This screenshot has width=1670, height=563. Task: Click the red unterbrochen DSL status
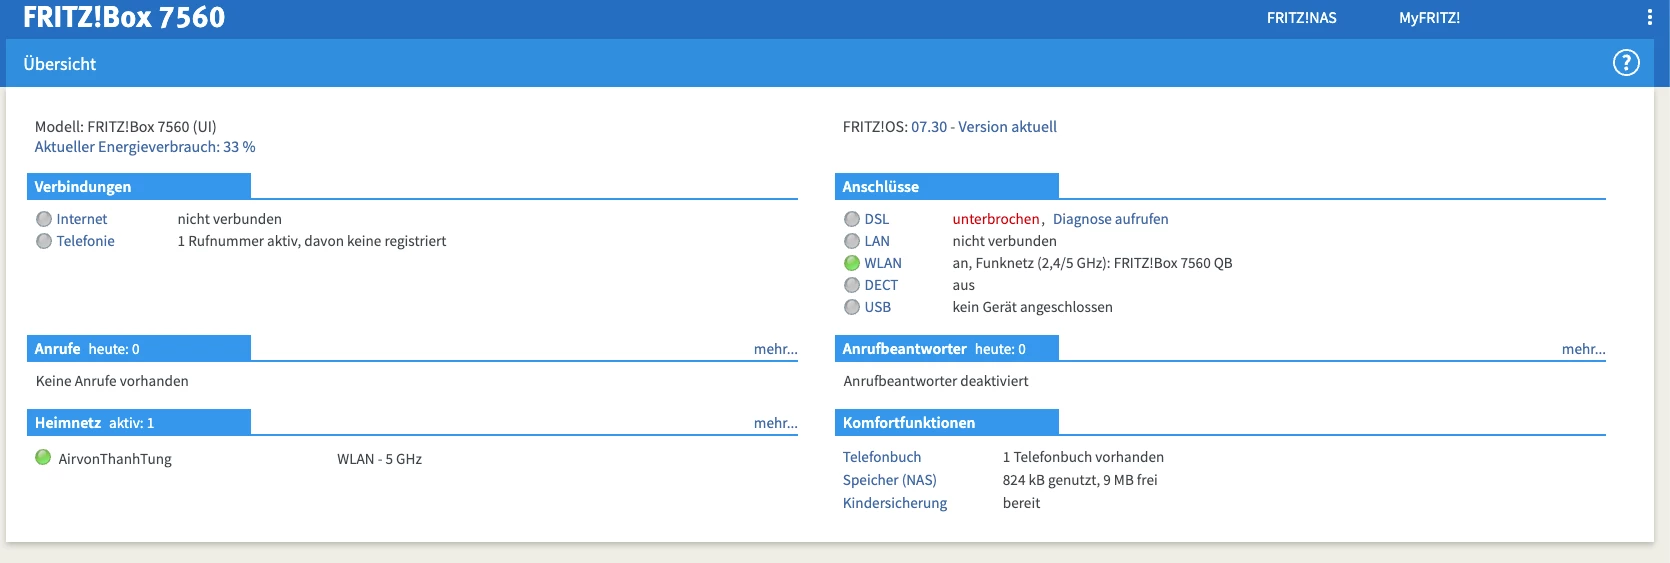click(x=996, y=219)
